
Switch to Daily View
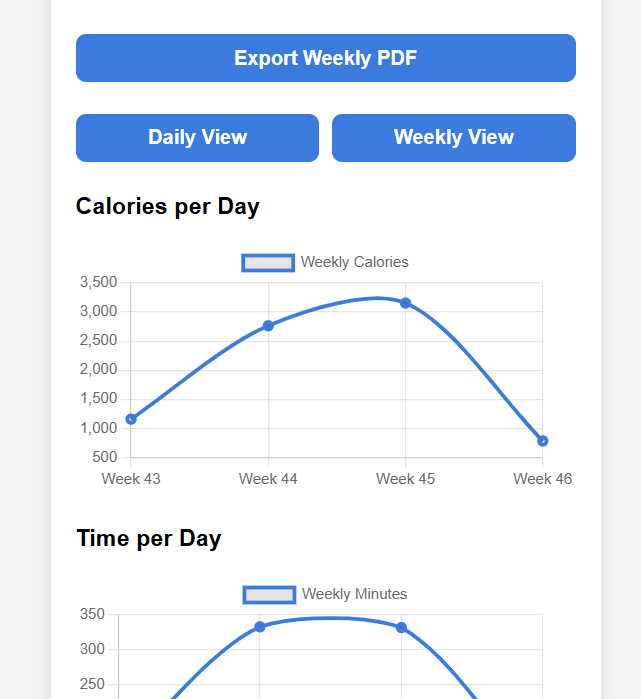[197, 138]
